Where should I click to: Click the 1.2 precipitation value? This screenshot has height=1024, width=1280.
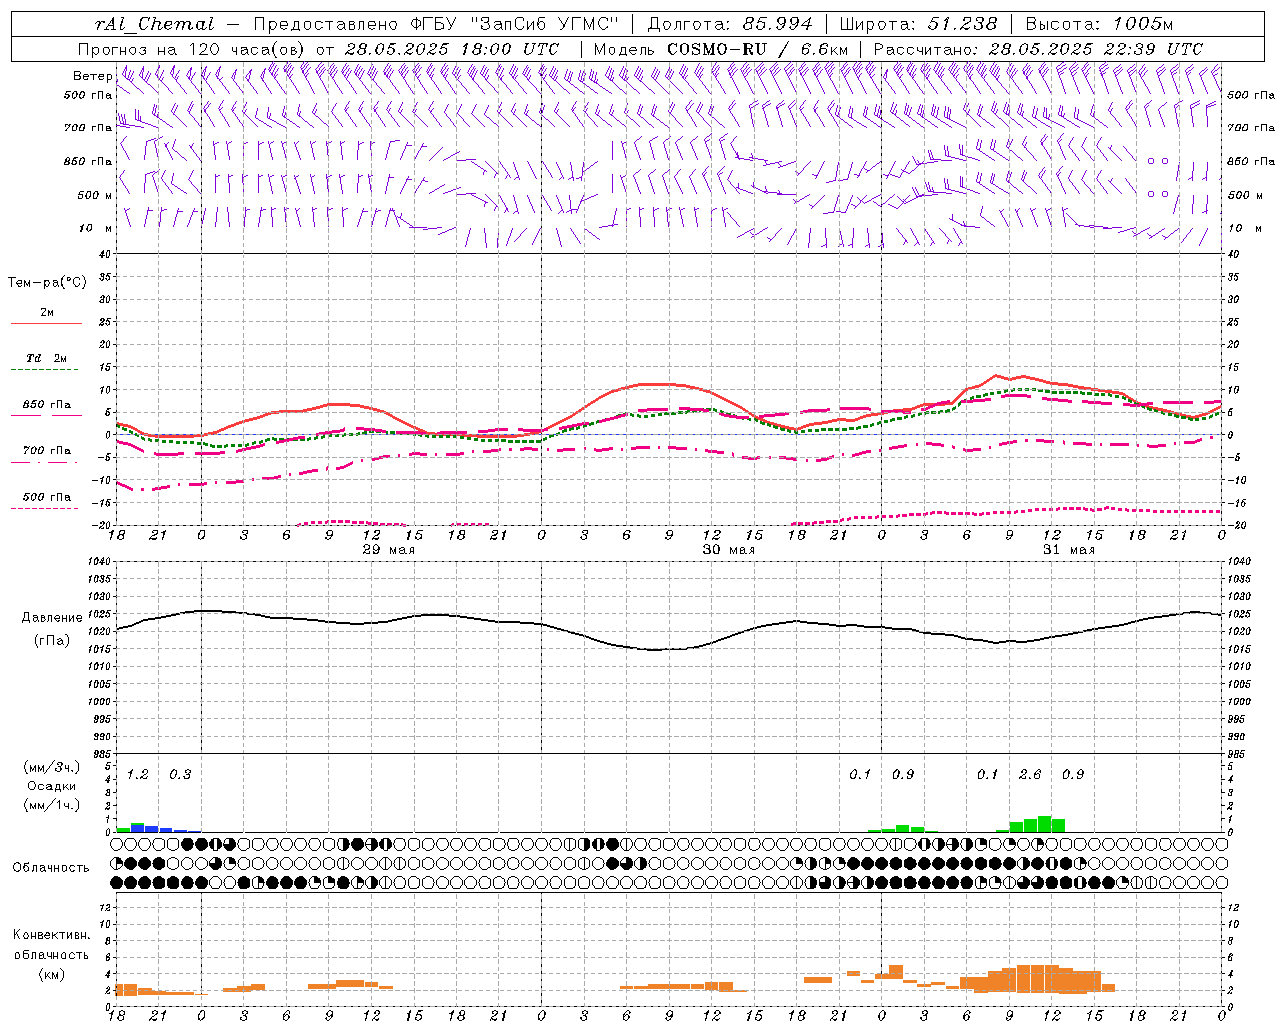click(x=138, y=775)
